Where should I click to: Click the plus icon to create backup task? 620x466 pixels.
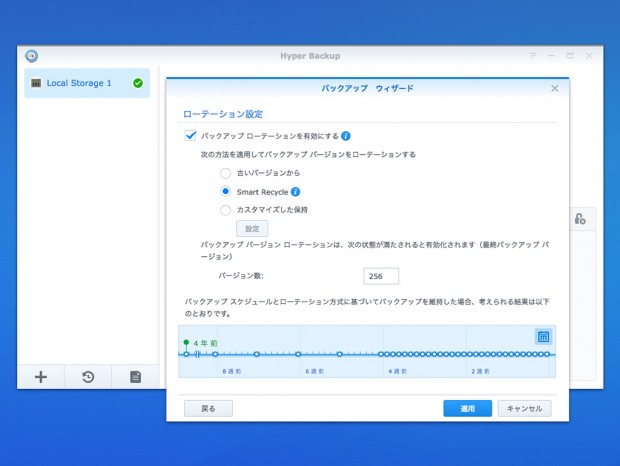tap(41, 377)
